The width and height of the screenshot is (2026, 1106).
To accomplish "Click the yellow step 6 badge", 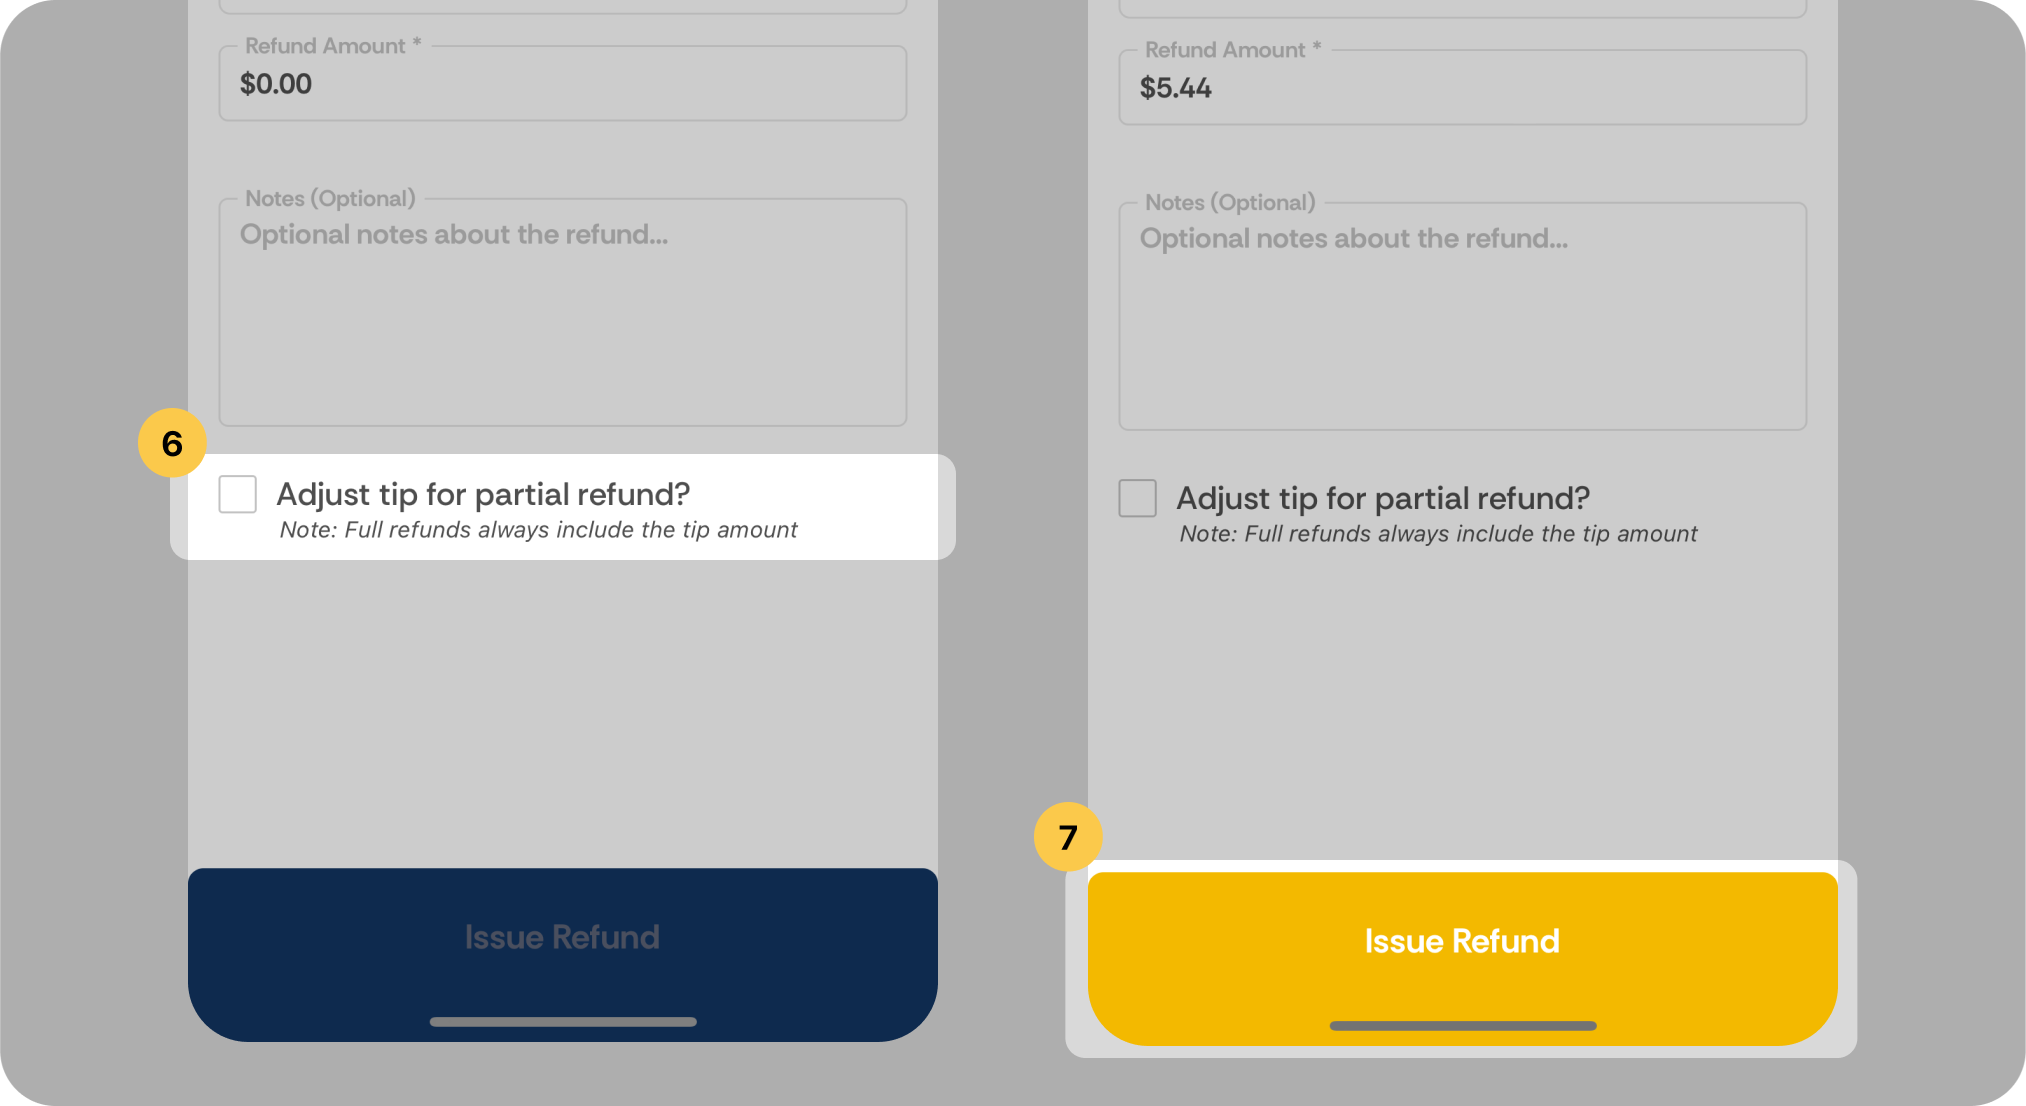I will point(172,442).
